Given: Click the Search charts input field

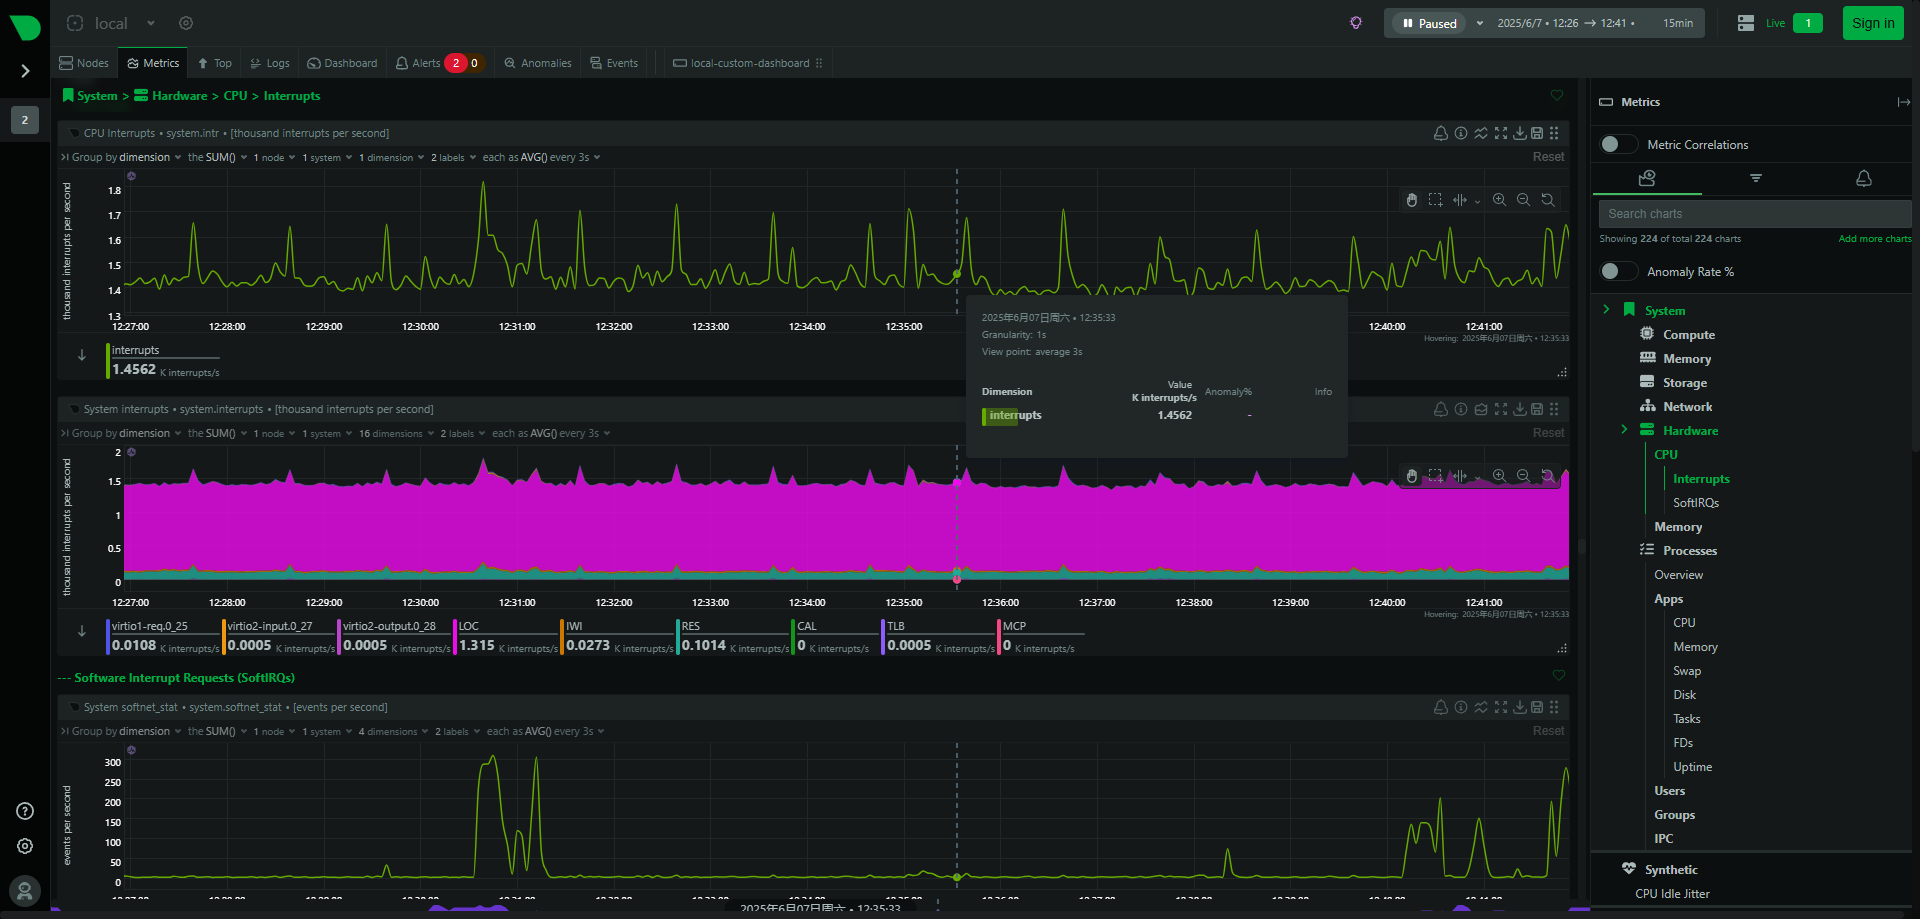Looking at the screenshot, I should [x=1753, y=214].
